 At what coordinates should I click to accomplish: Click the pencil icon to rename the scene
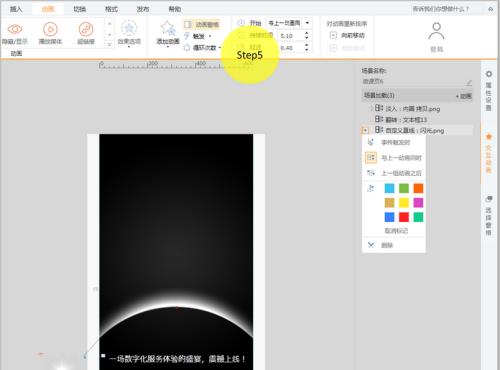pos(469,82)
